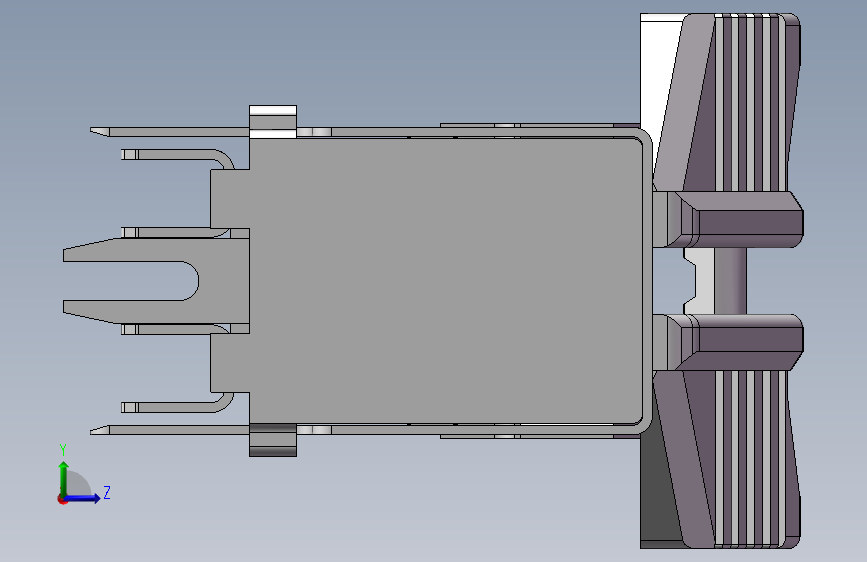Image resolution: width=867 pixels, height=562 pixels.
Task: Select the forked U-slot terminal blade of the model
Action: [x=156, y=281]
